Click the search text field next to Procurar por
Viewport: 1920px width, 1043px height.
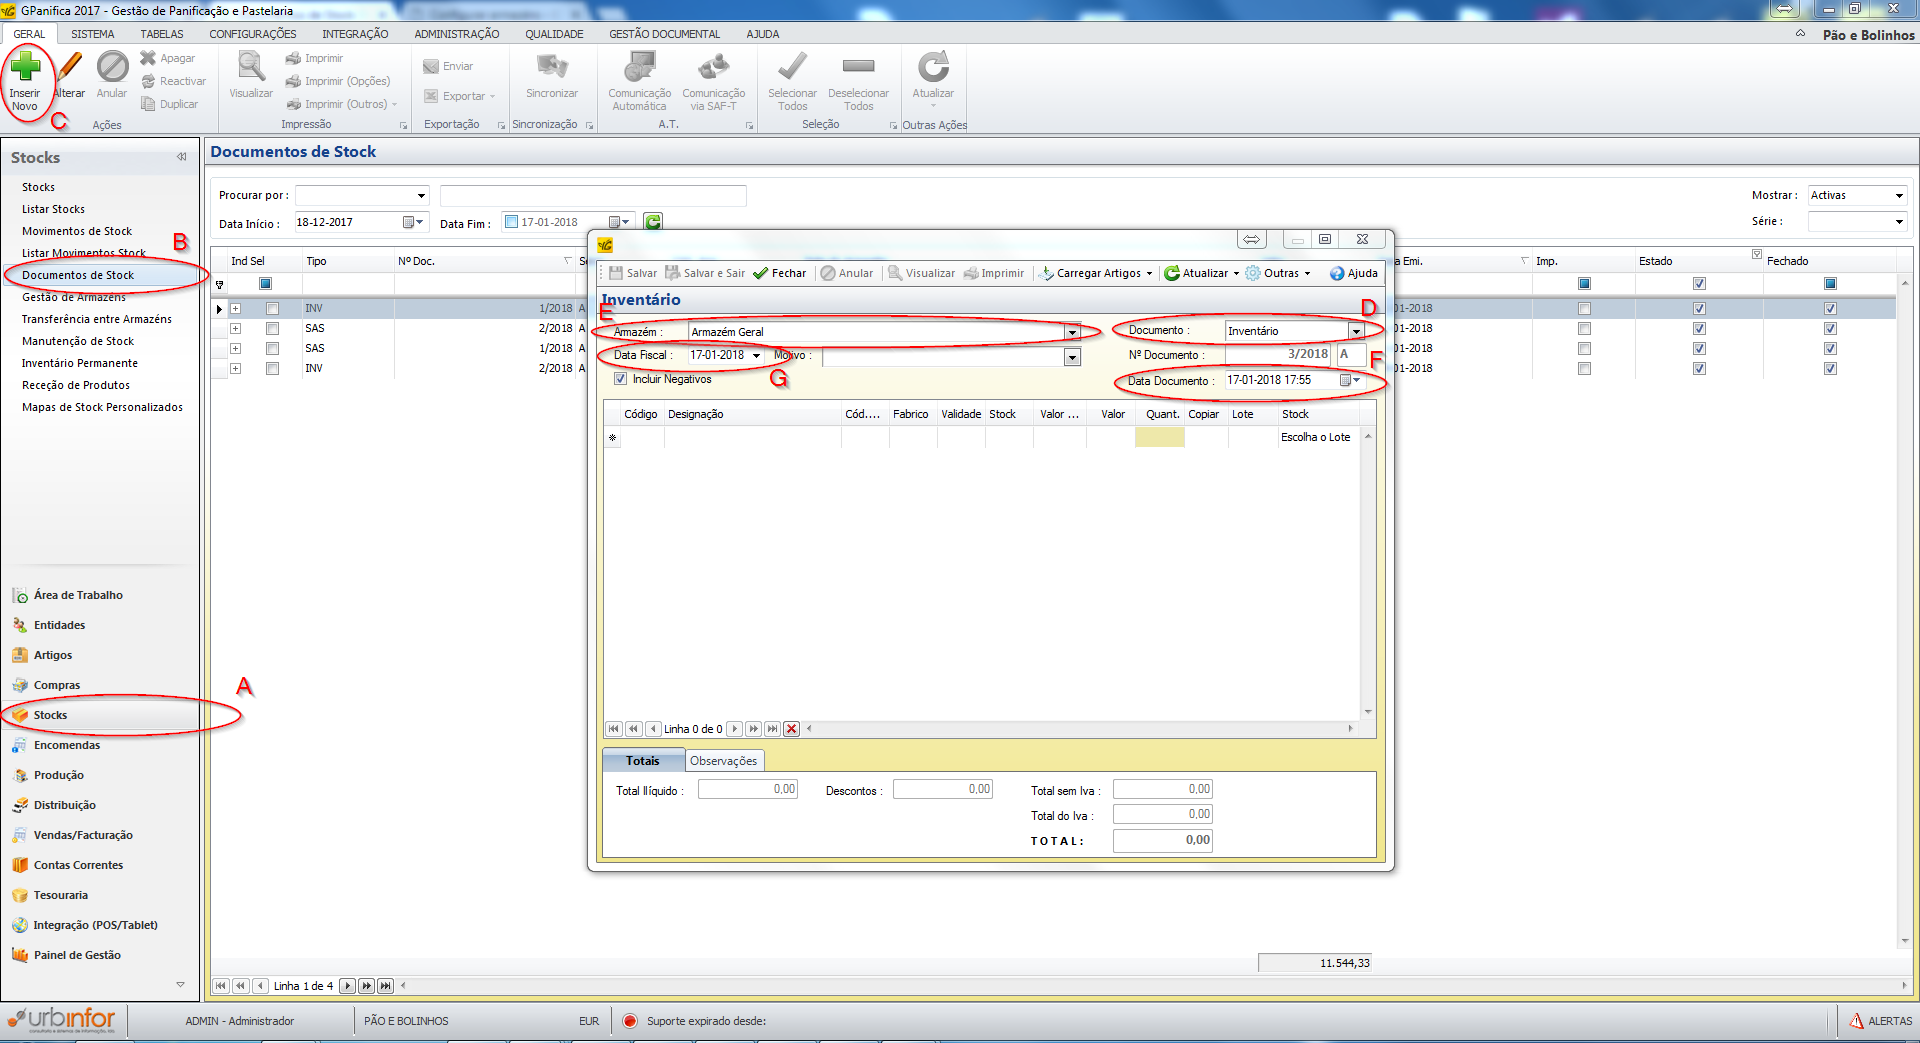[x=592, y=195]
